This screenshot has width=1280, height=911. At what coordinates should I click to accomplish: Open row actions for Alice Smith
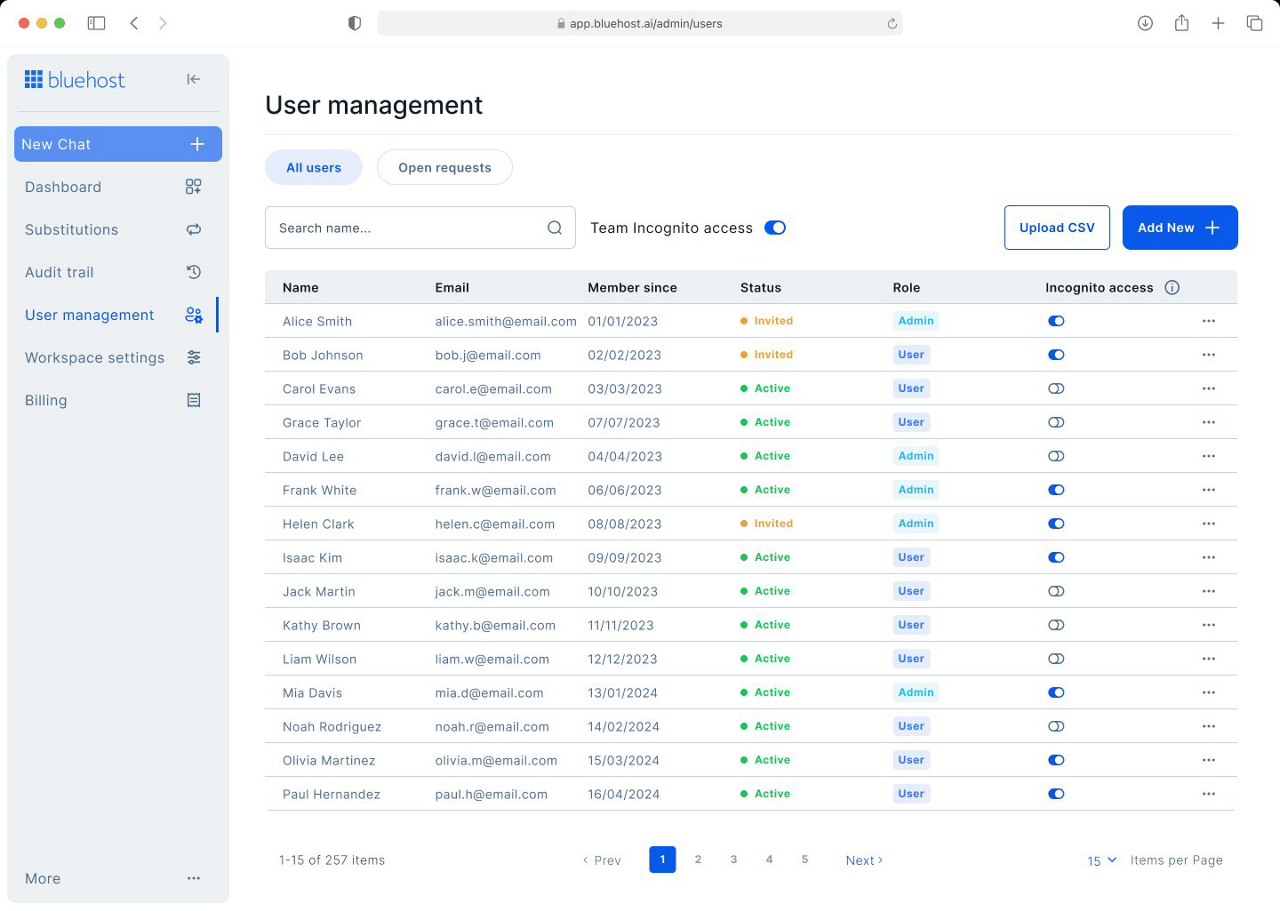1209,321
